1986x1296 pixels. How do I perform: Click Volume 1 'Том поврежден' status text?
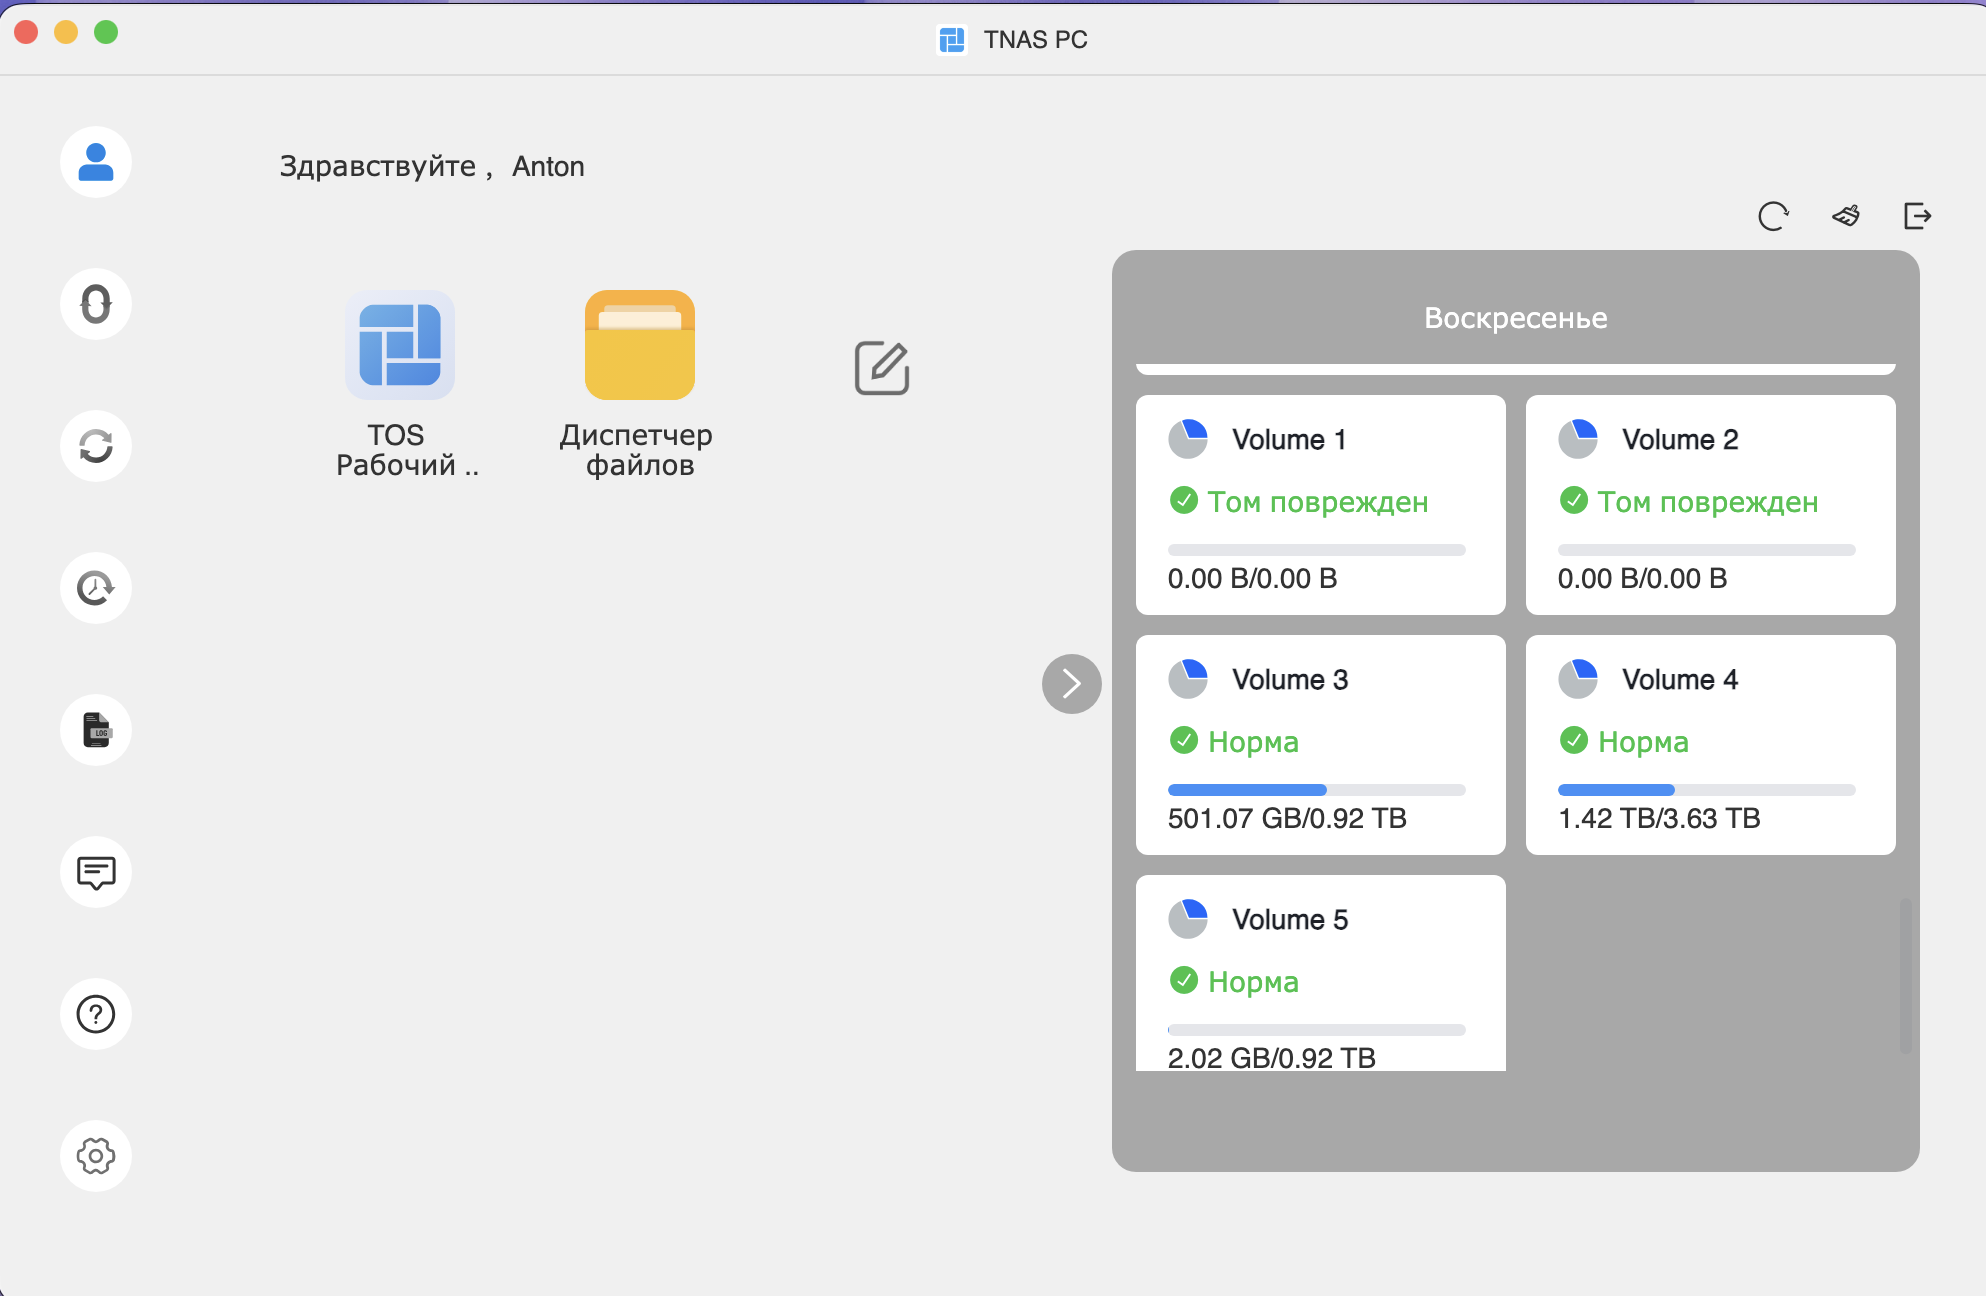[x=1318, y=502]
